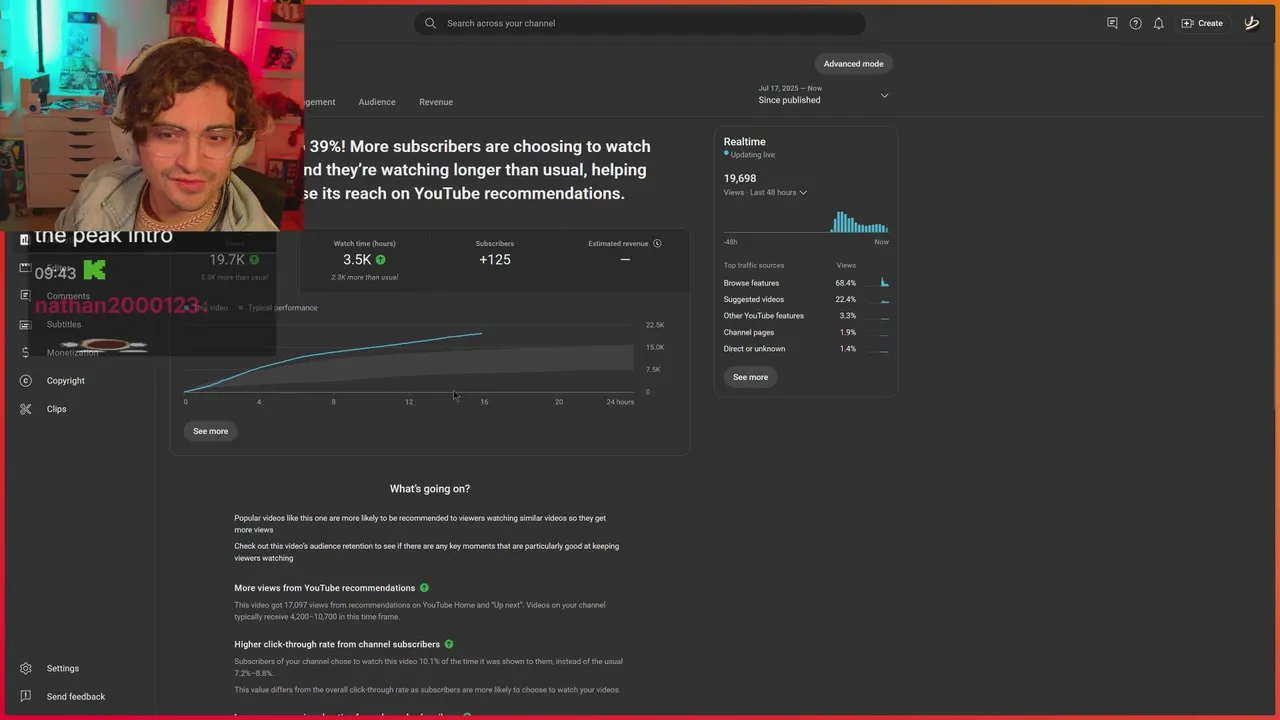Click the Copyright icon in sidebar
The image size is (1280, 720).
[x=26, y=381]
